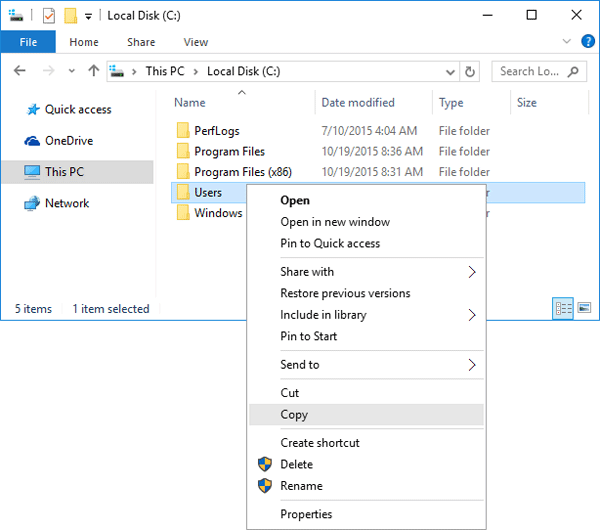Switch to the large icons view
Screen dimensions: 600x530
click(x=583, y=309)
